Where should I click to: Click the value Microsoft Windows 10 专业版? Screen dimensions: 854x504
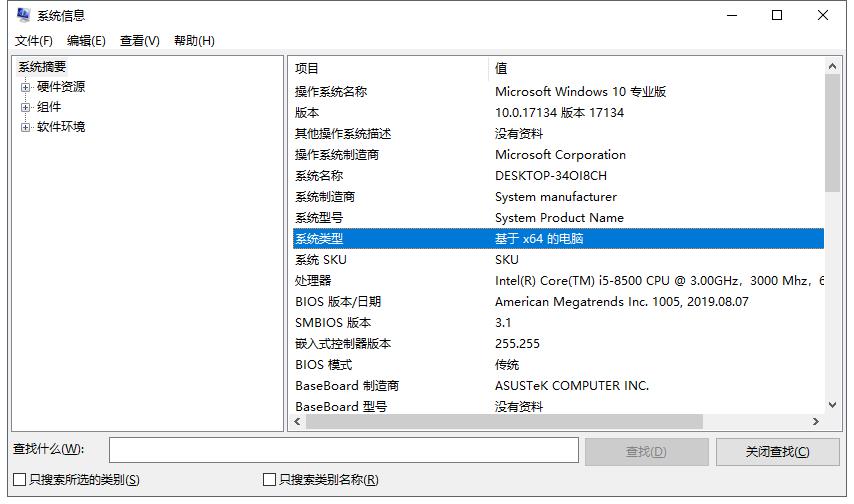pyautogui.click(x=581, y=92)
